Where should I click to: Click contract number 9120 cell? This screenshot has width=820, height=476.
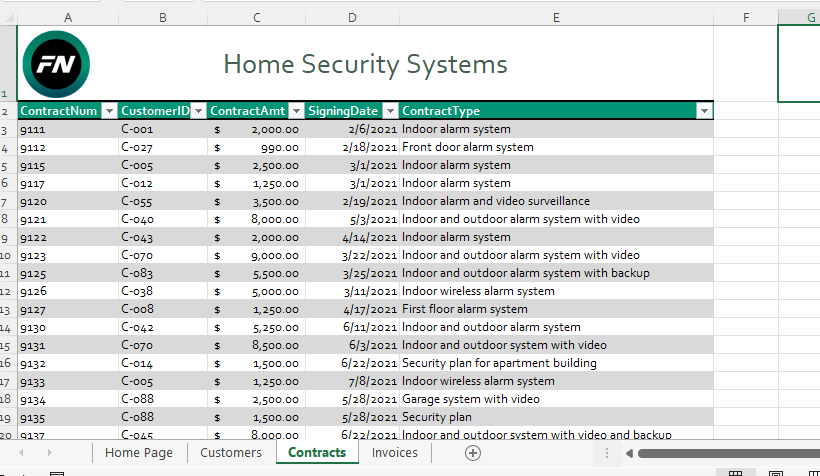pos(68,201)
